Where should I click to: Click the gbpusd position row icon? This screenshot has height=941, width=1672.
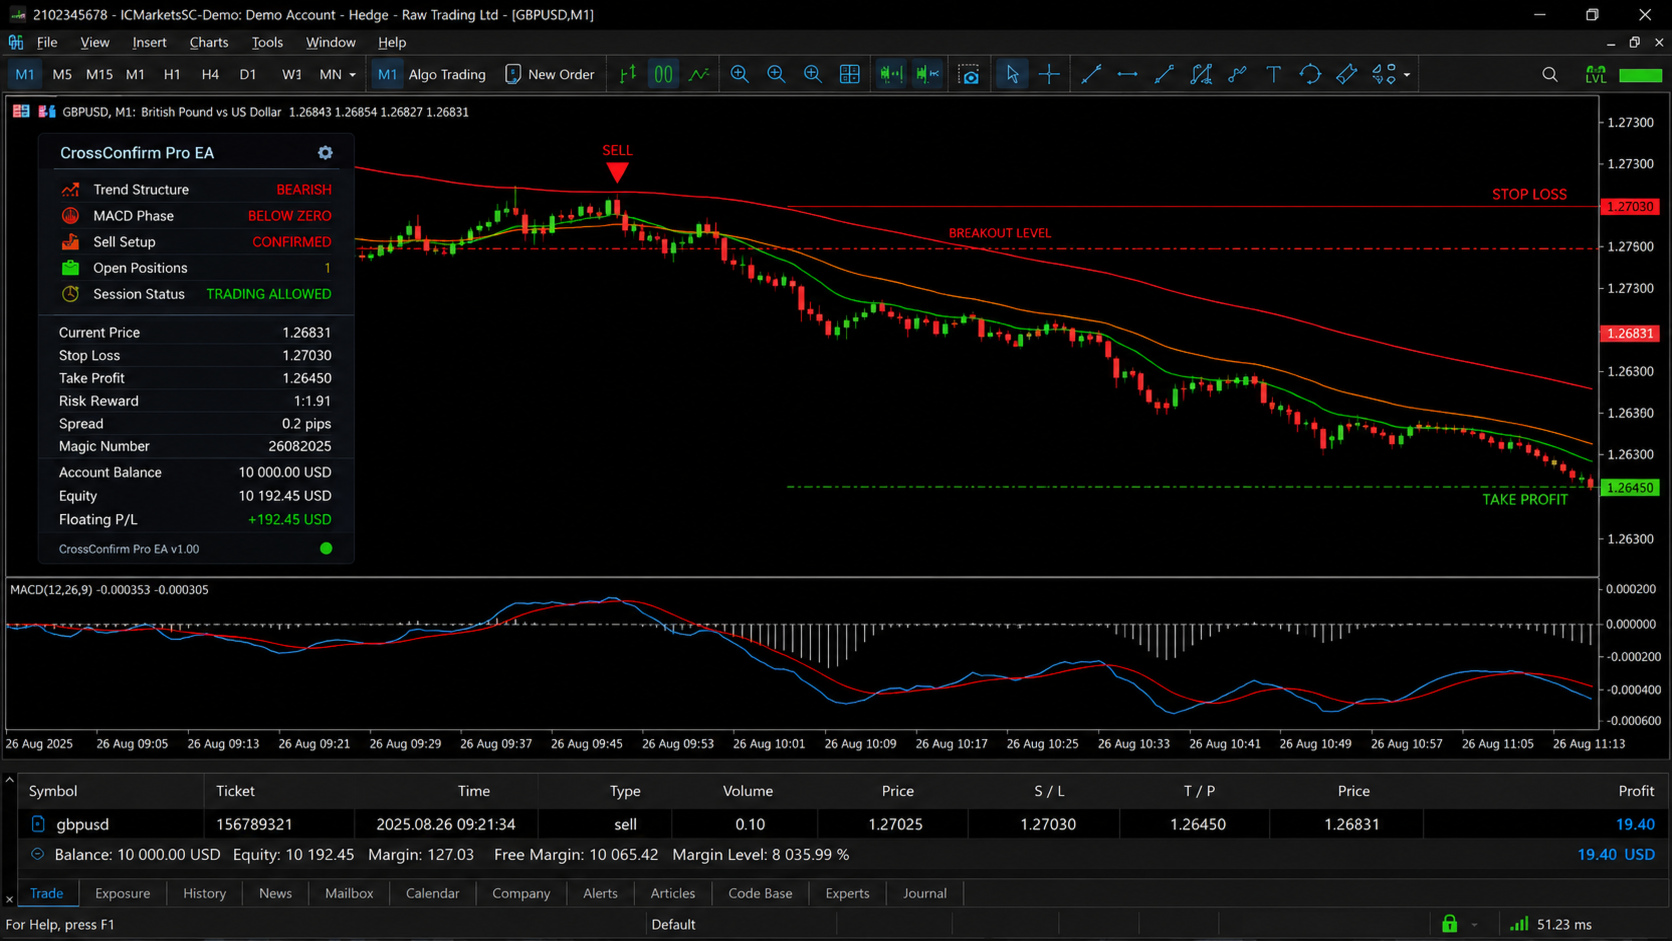point(38,824)
